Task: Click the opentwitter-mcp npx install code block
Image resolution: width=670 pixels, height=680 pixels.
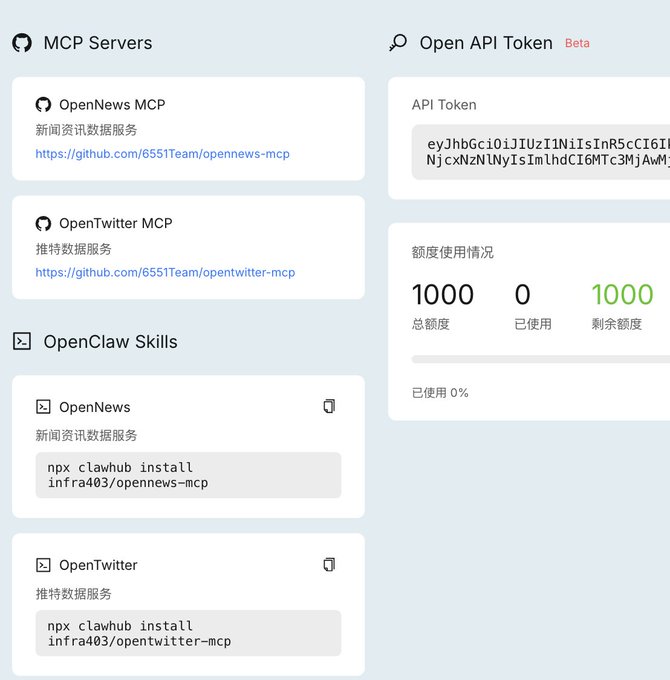Action: tap(188, 633)
